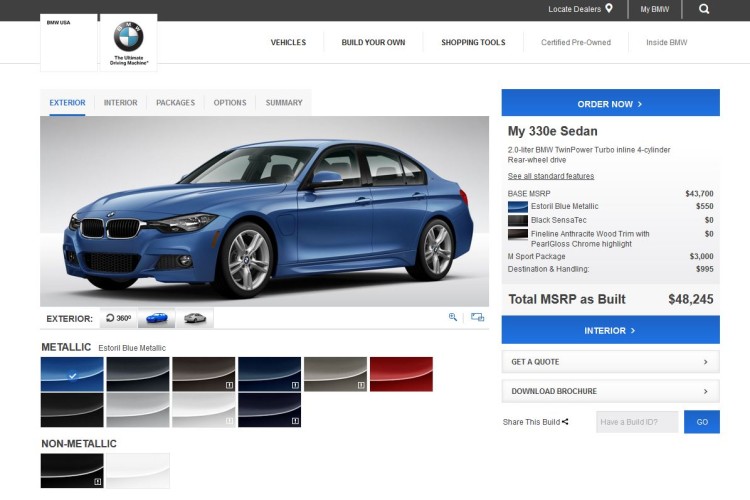Select the silver metallic swatch
Image resolution: width=750 pixels, height=500 pixels.
[138, 410]
